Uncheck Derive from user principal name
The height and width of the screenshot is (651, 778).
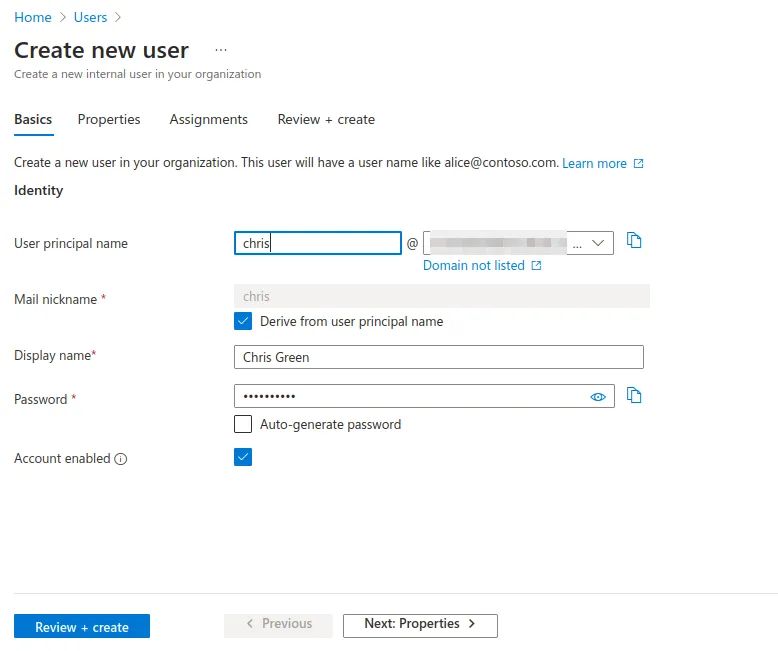coord(243,321)
